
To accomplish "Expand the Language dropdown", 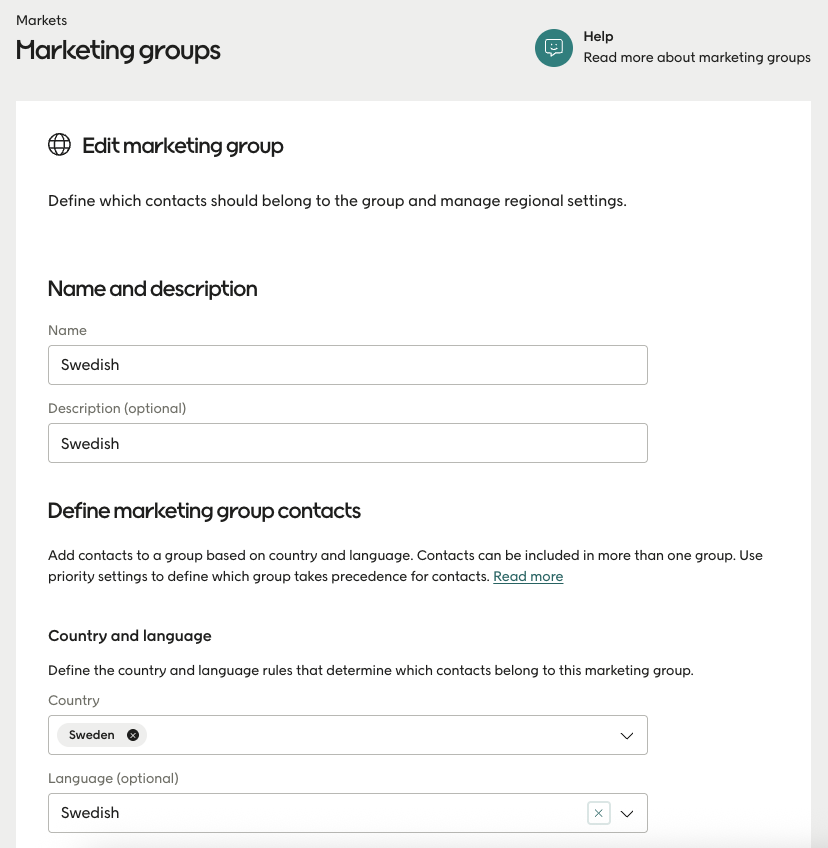I will 628,813.
